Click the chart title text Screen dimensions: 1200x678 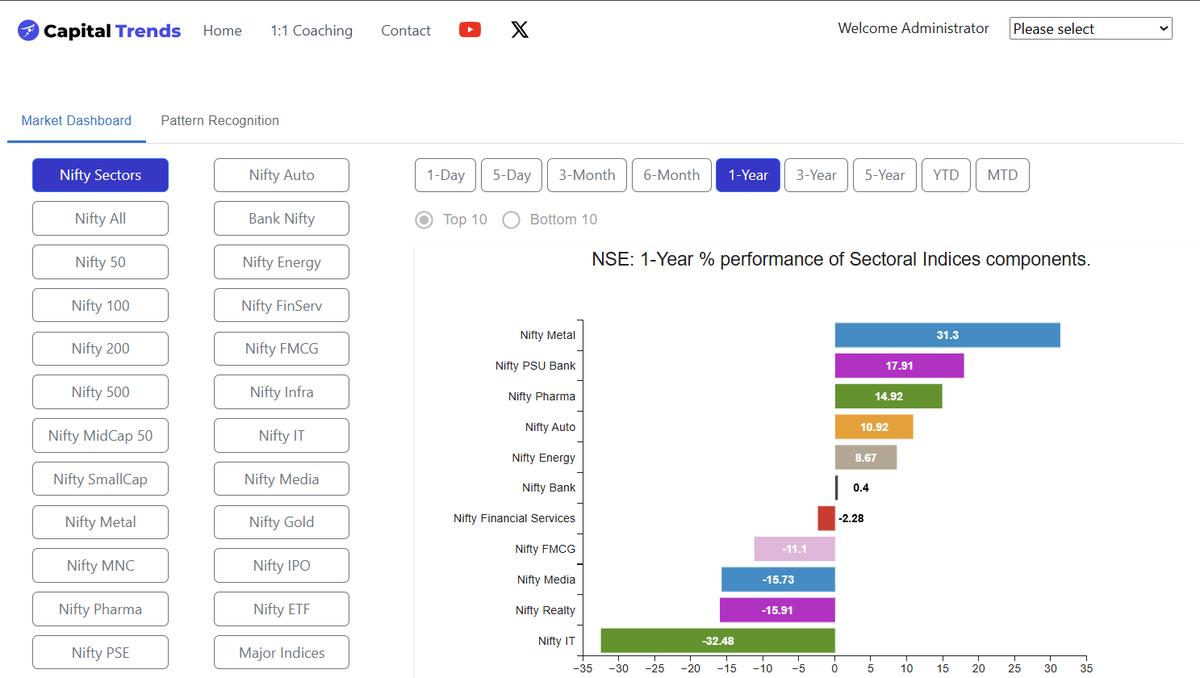pos(841,260)
